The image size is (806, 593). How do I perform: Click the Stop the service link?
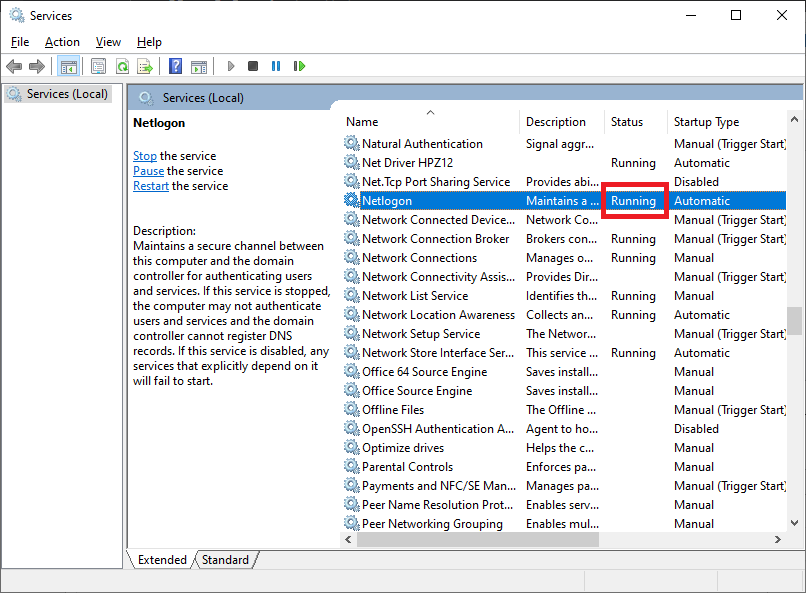click(145, 156)
